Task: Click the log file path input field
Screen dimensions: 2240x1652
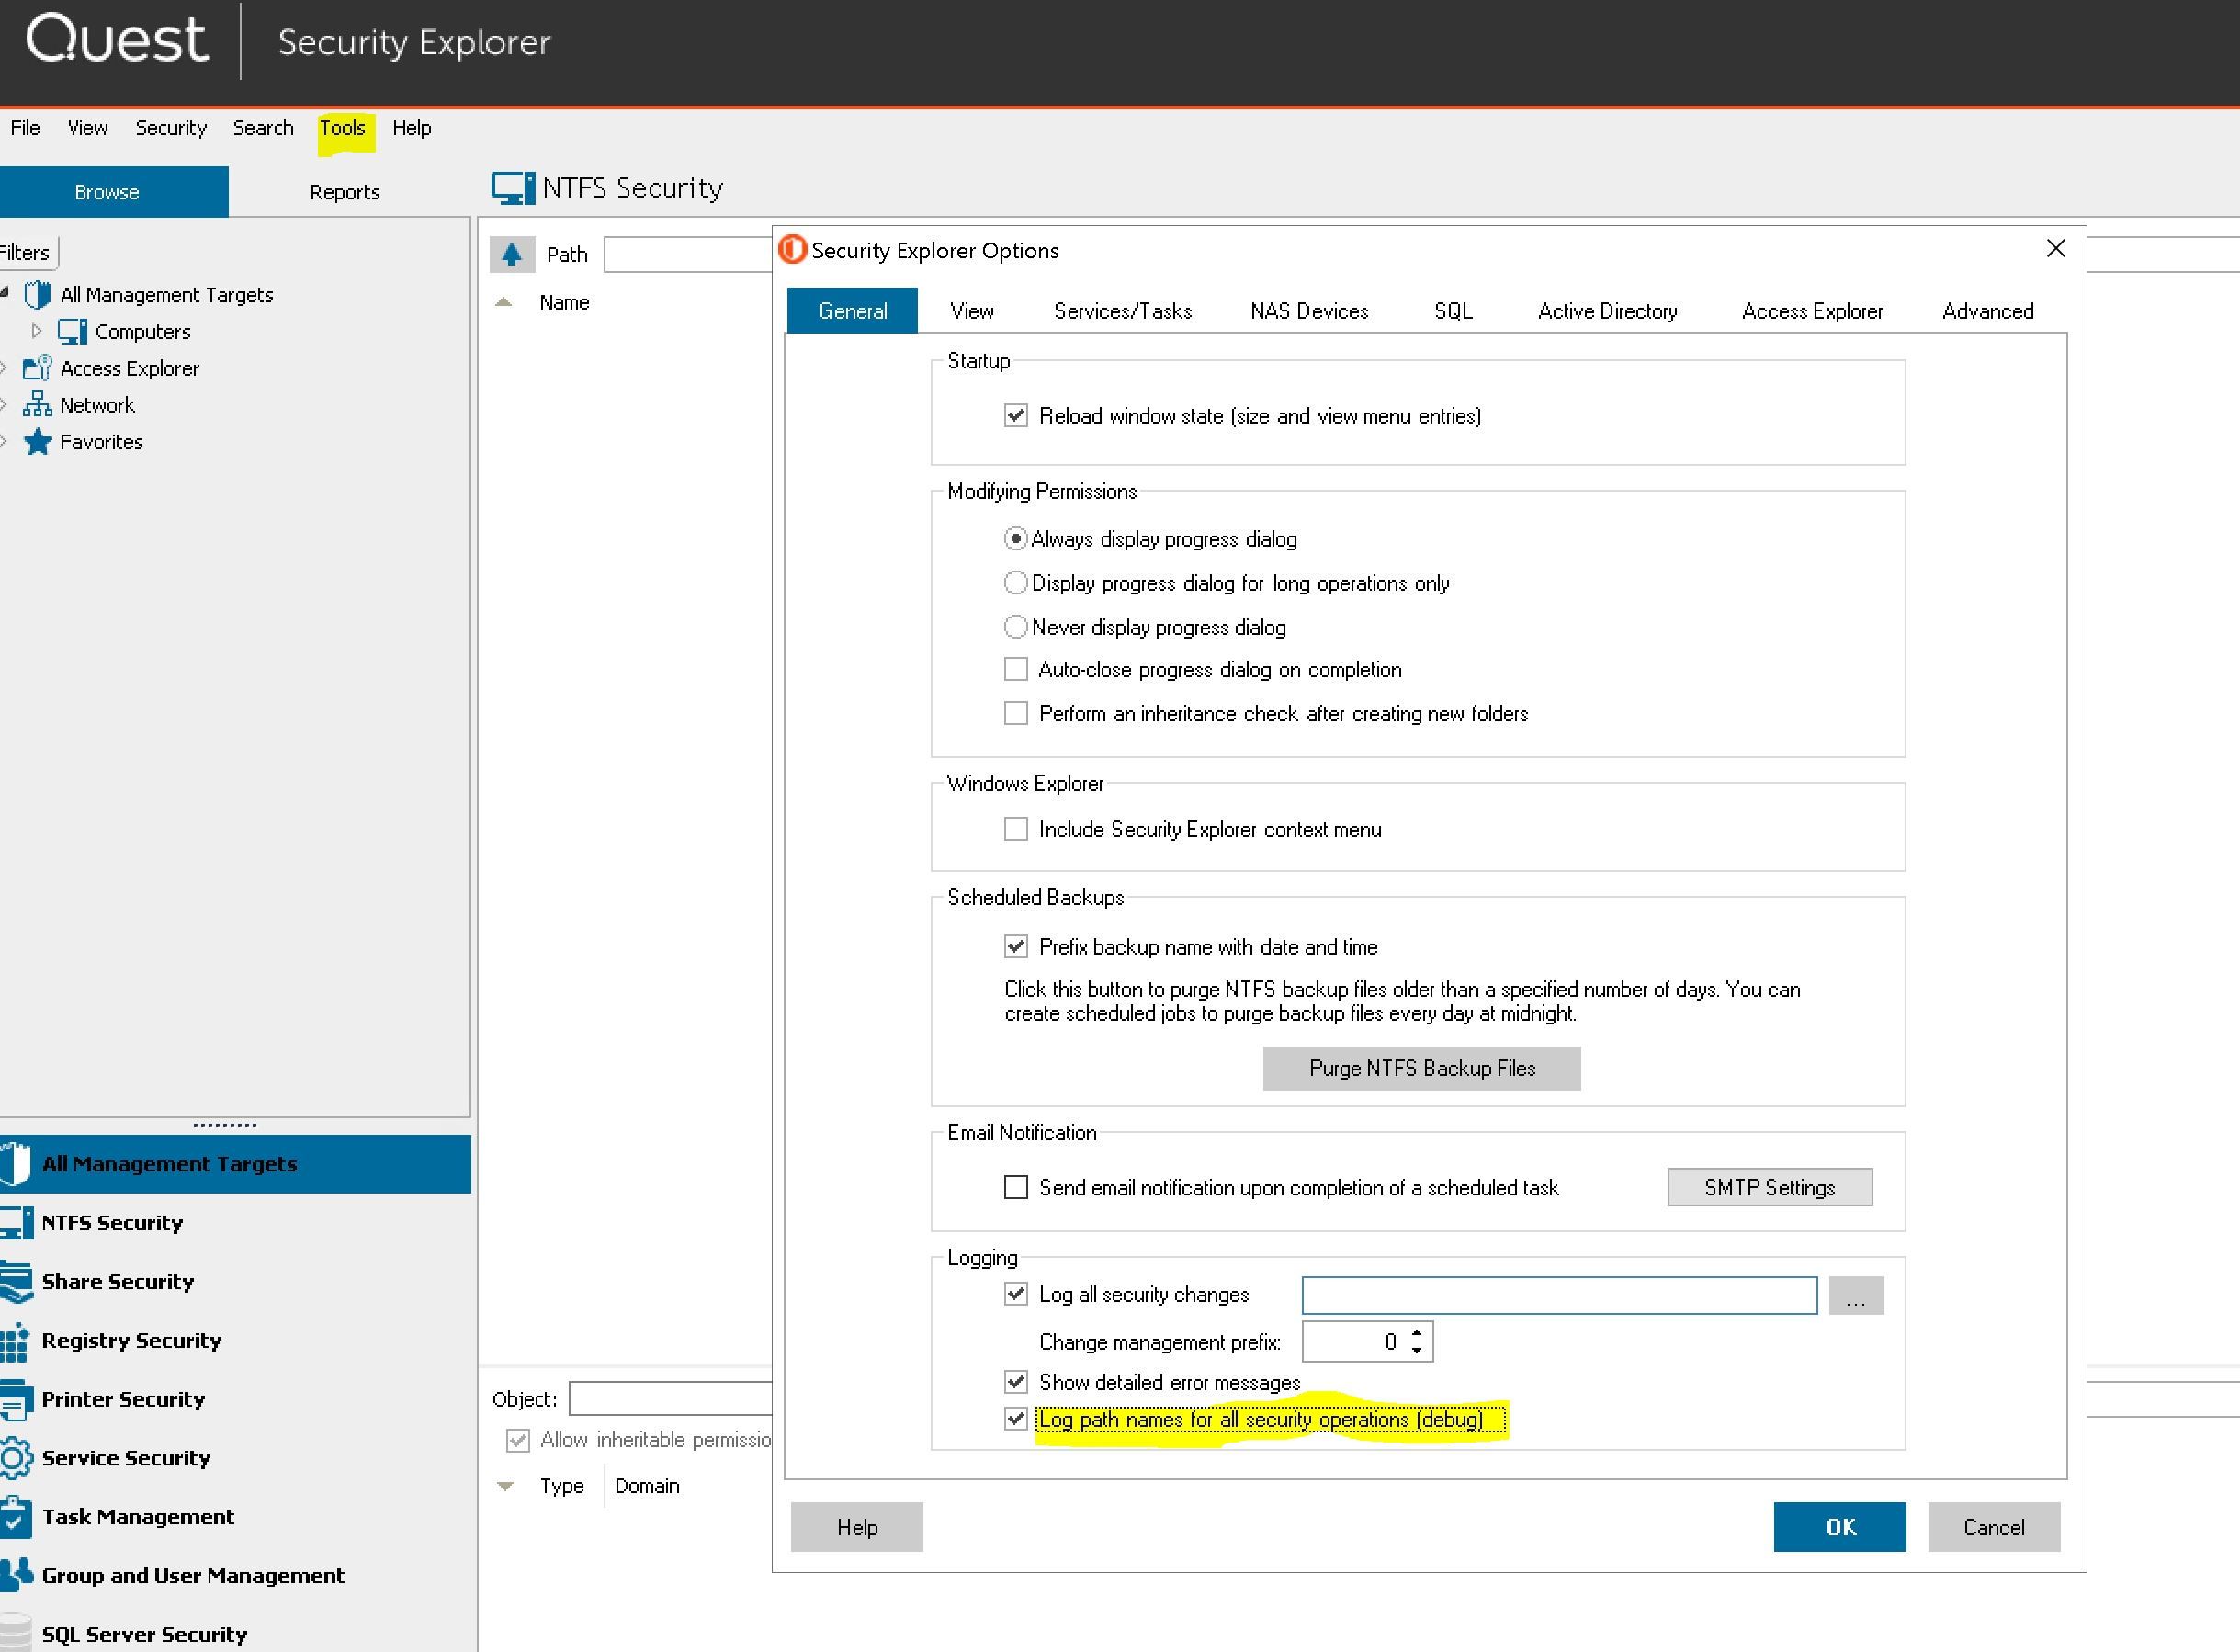Action: pos(1560,1295)
